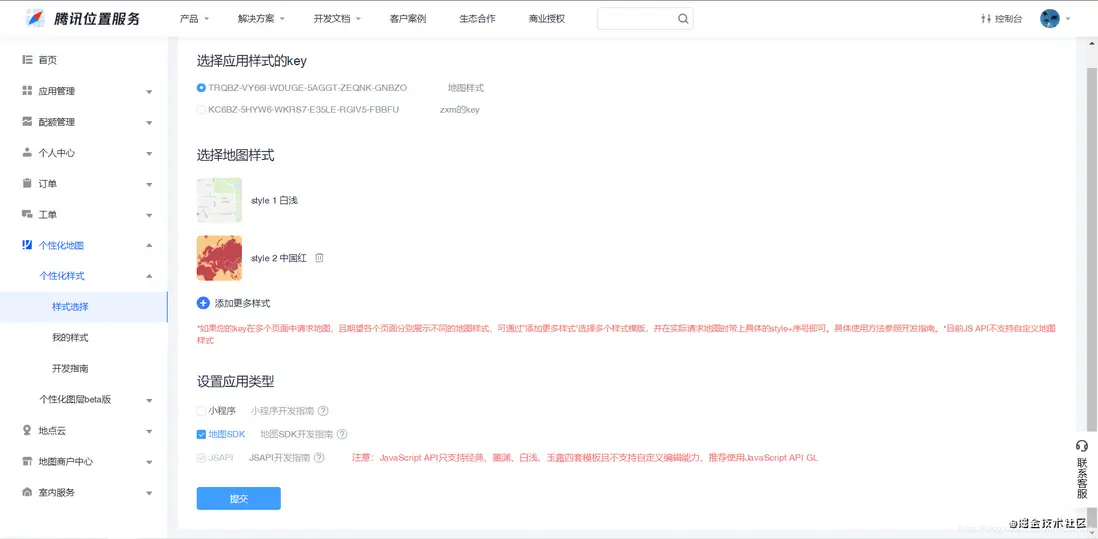The image size is (1098, 539).
Task: Click the 首页 sidebar icon
Action: 27,60
